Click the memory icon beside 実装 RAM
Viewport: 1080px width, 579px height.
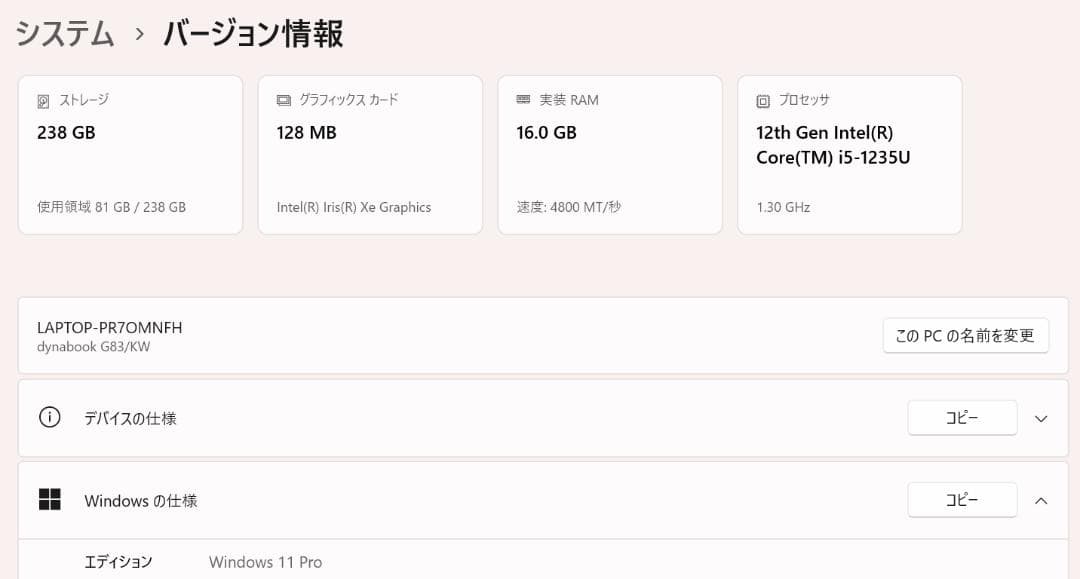[x=523, y=100]
